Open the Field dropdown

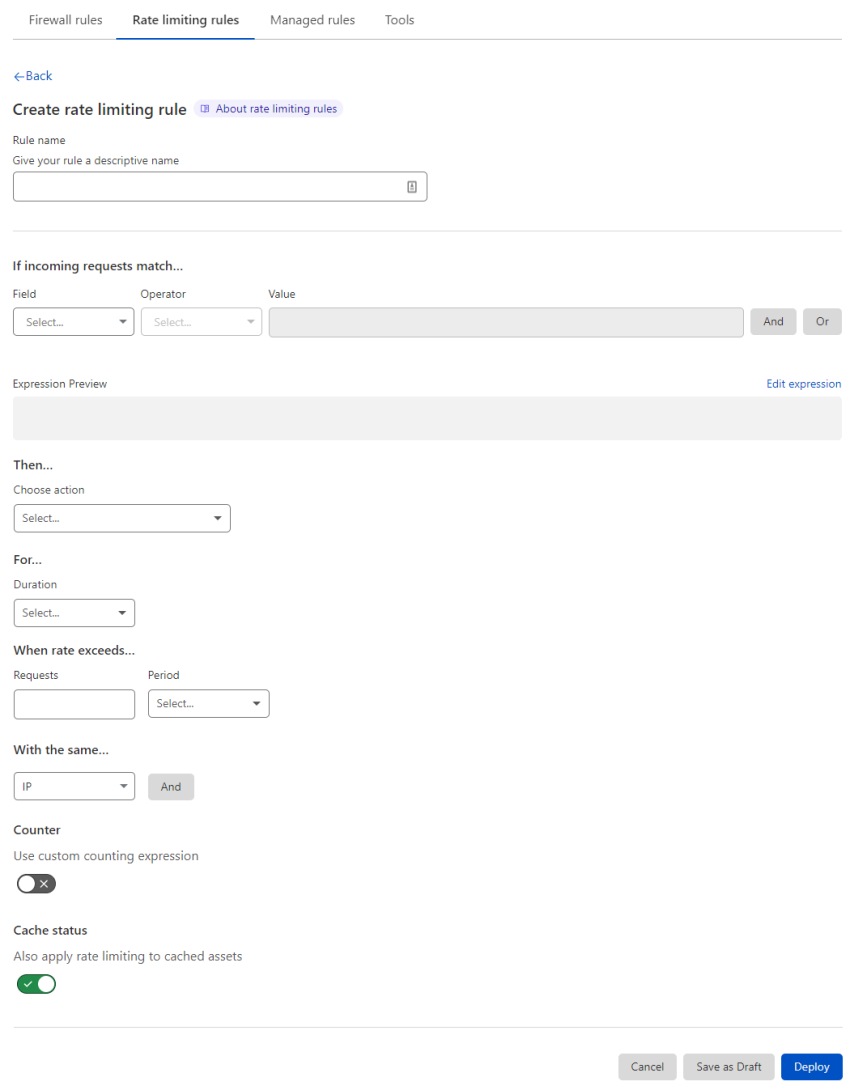tap(73, 321)
